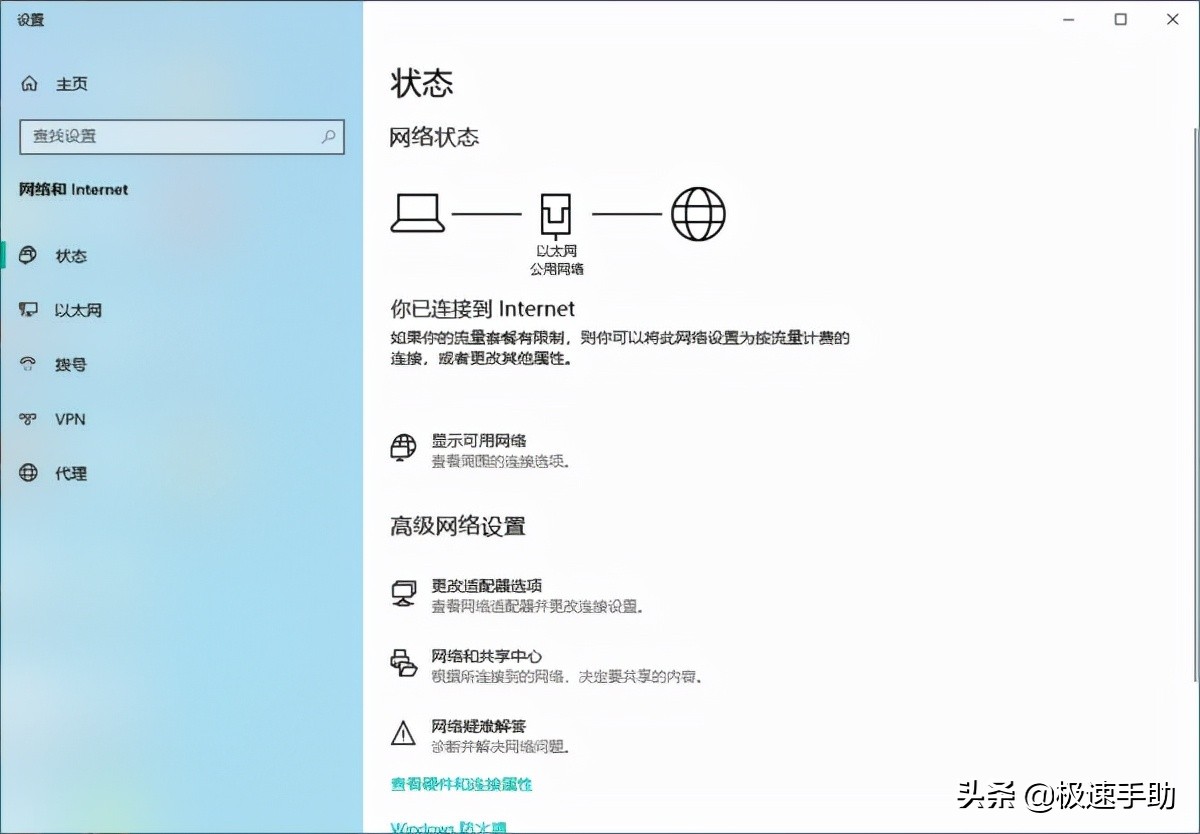Click the VPN icon in the sidebar
Screen dimensions: 1200x834
tap(29, 419)
